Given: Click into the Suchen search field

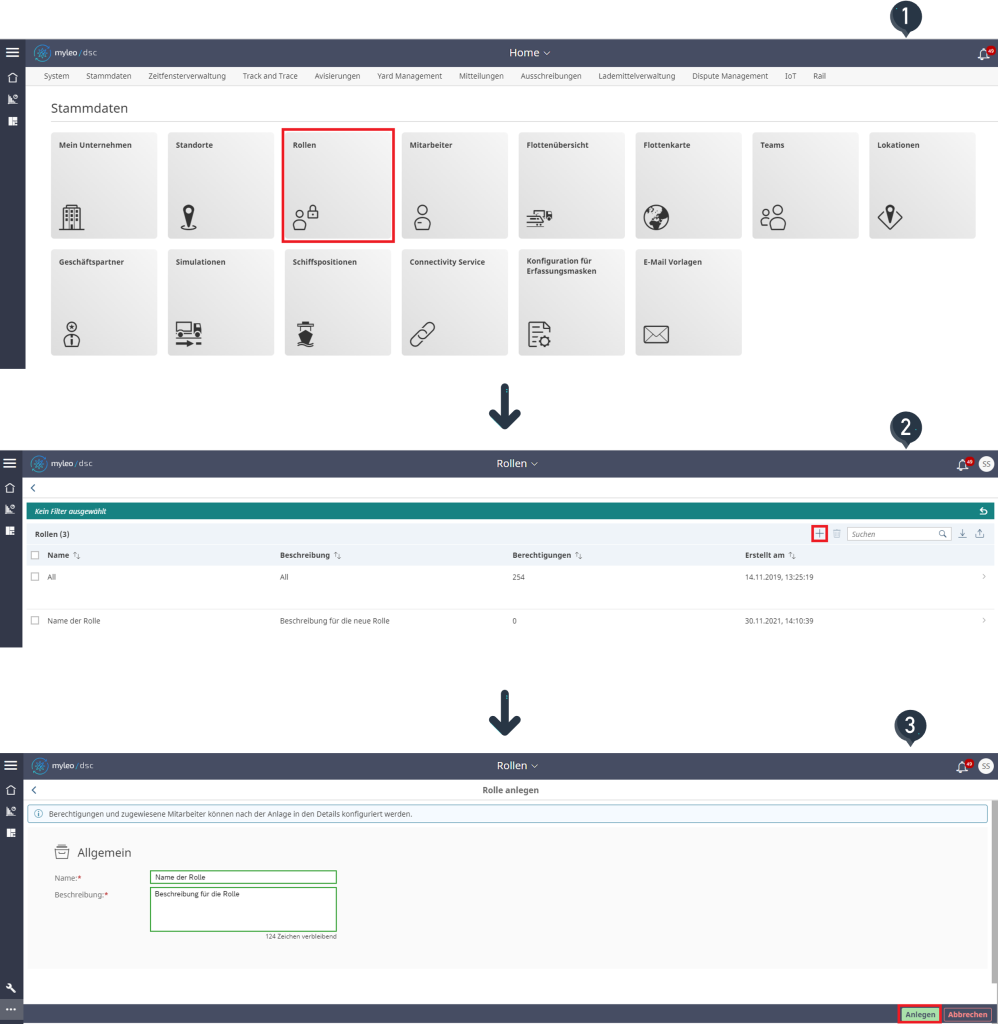Looking at the screenshot, I should pos(898,534).
